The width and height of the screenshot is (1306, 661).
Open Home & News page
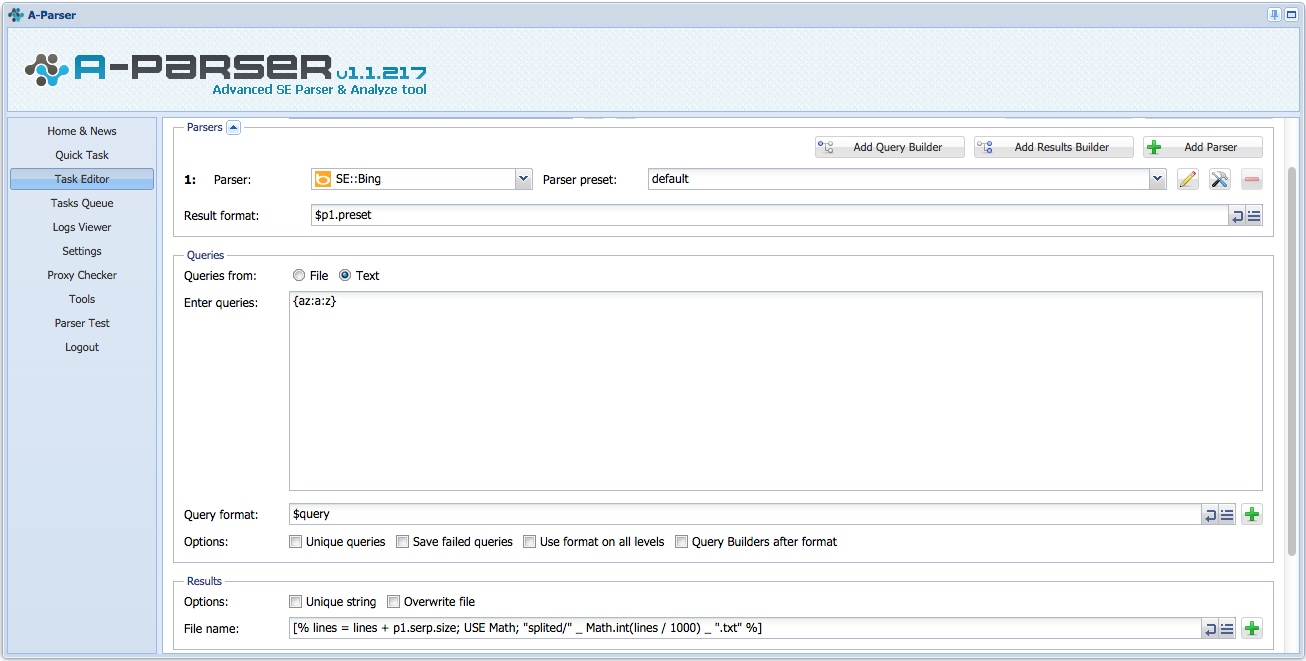point(82,131)
